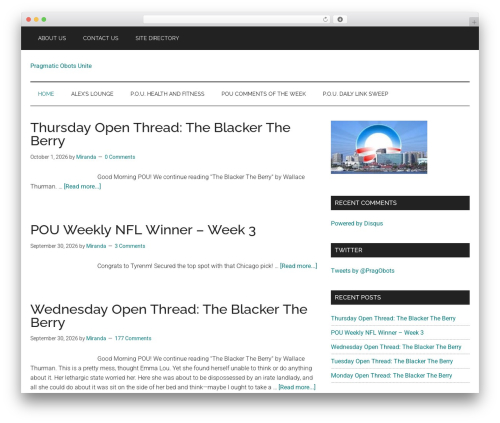Click the yellow minimize window dot
Screen dimensions: 500x423
coord(36,19)
